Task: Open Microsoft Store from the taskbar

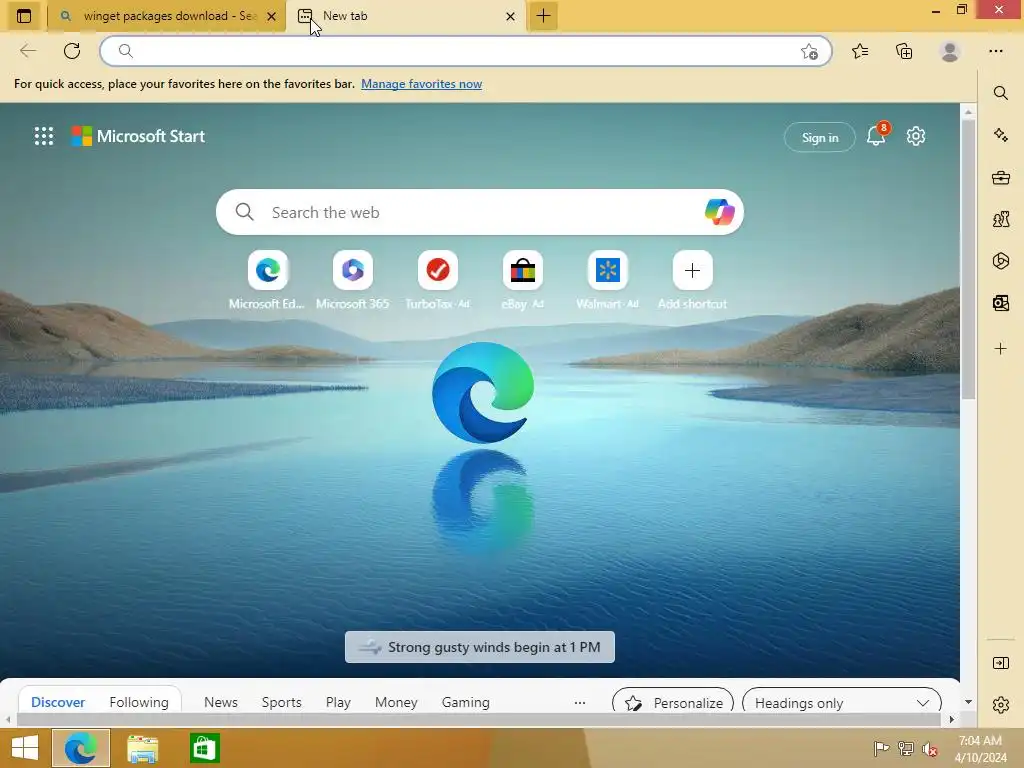Action: (204, 748)
